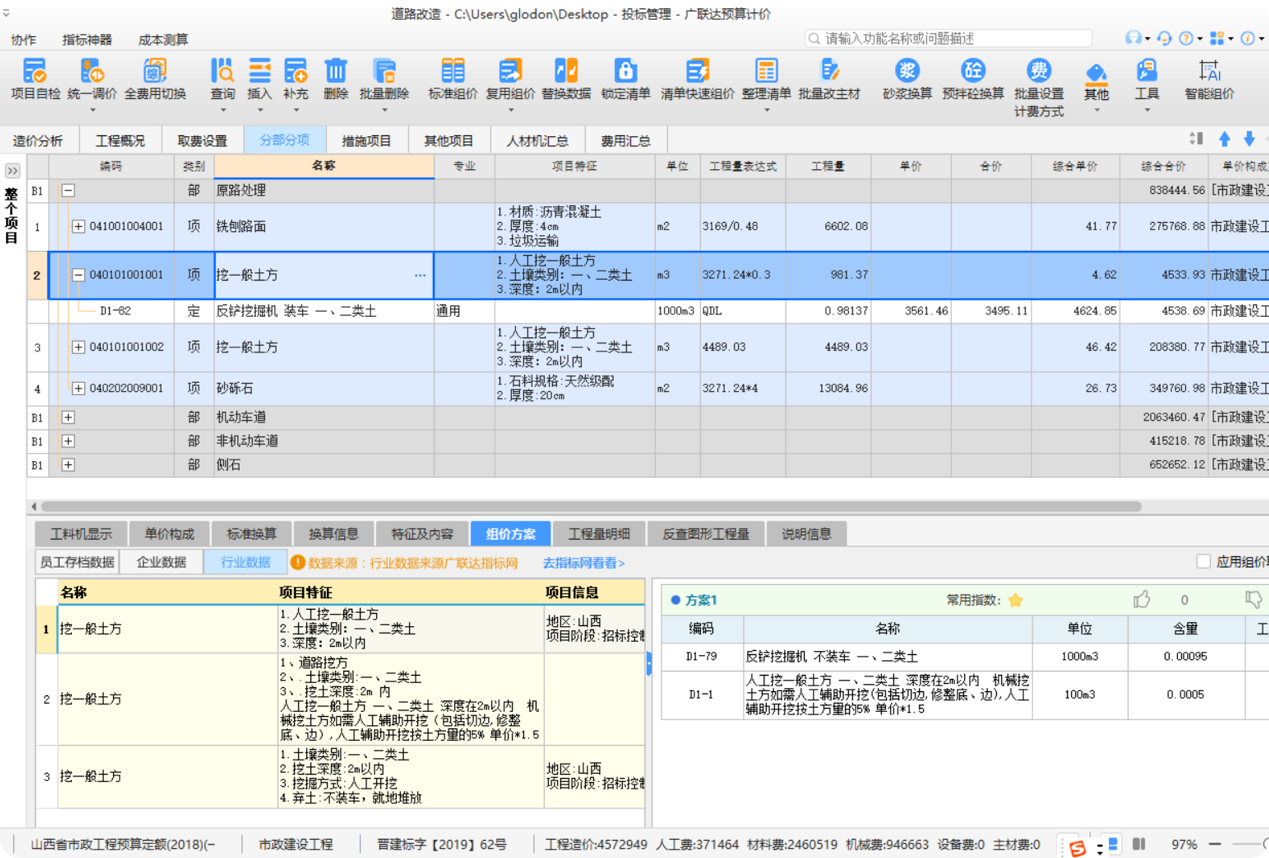The image size is (1269, 858).
Task: Expand the 机动车道 section
Action: point(68,417)
